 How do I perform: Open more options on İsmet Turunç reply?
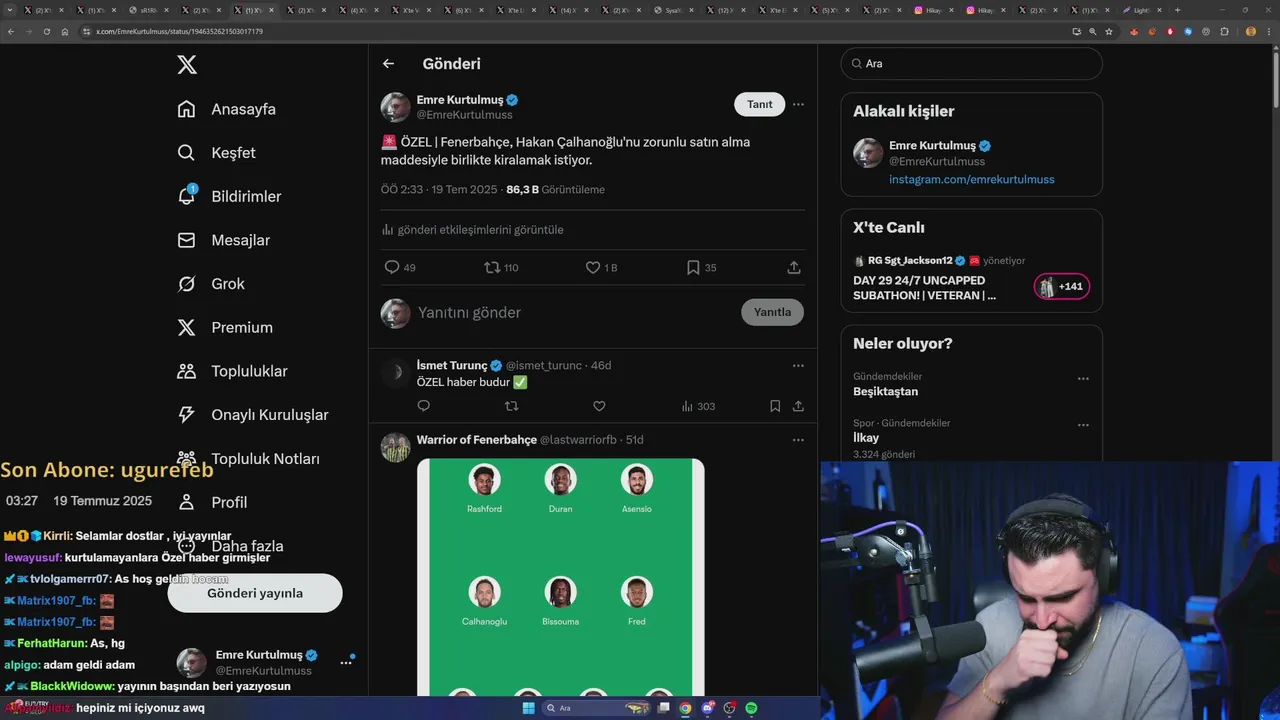[x=798, y=365]
